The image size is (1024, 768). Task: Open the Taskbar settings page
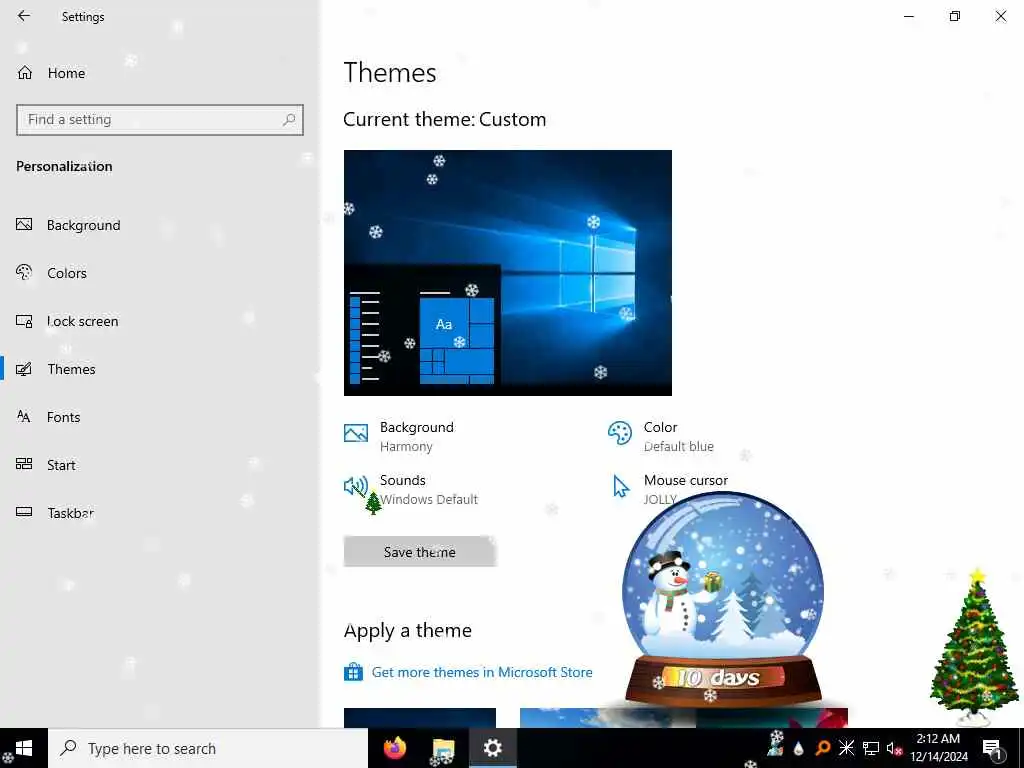(160, 513)
